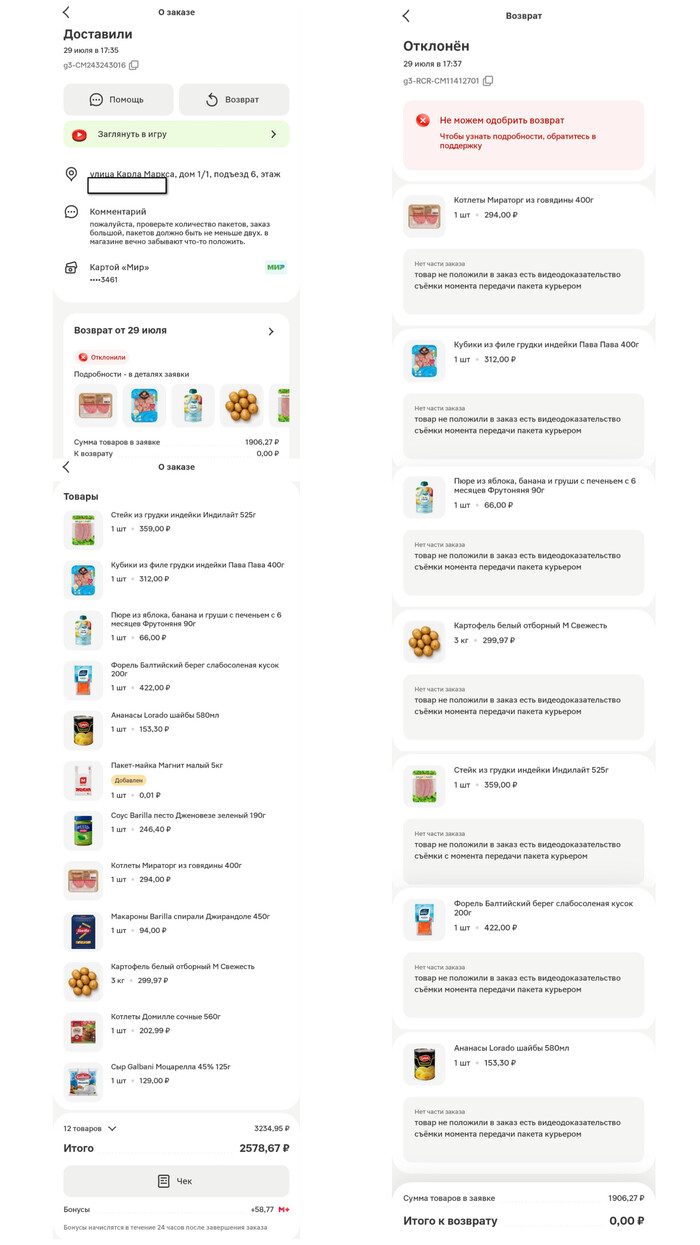Tap the comment bubble icon

[x=71, y=212]
